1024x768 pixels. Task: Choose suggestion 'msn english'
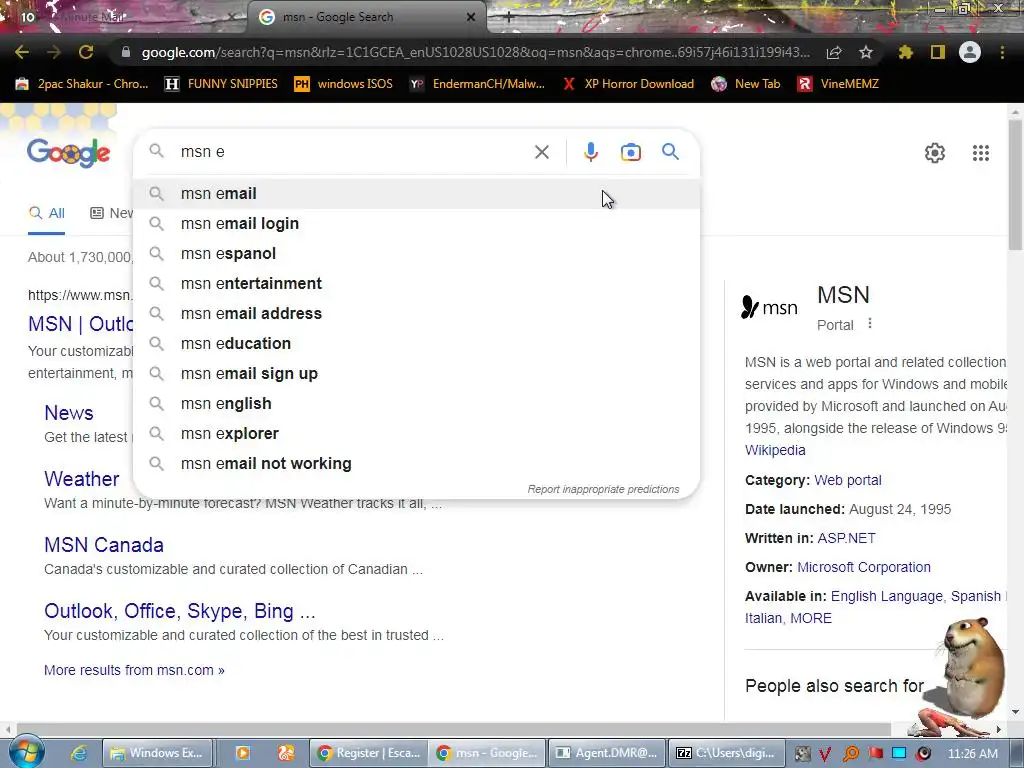click(x=416, y=404)
